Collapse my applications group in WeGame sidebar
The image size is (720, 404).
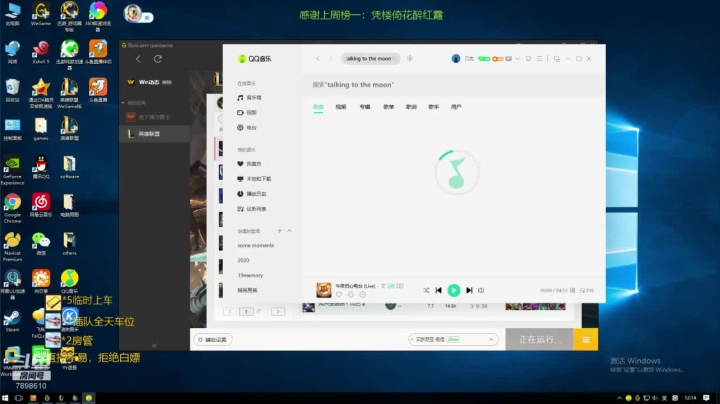pos(123,103)
